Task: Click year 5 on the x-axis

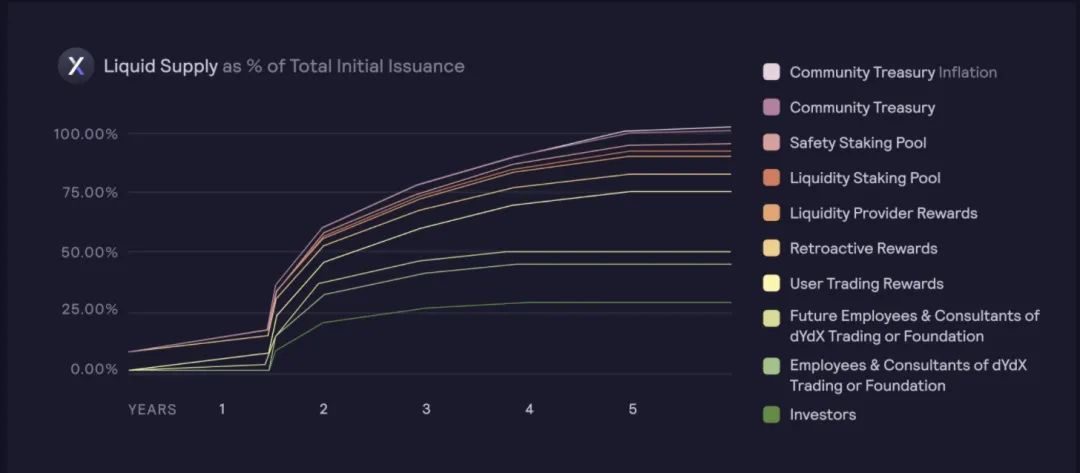Action: point(632,409)
